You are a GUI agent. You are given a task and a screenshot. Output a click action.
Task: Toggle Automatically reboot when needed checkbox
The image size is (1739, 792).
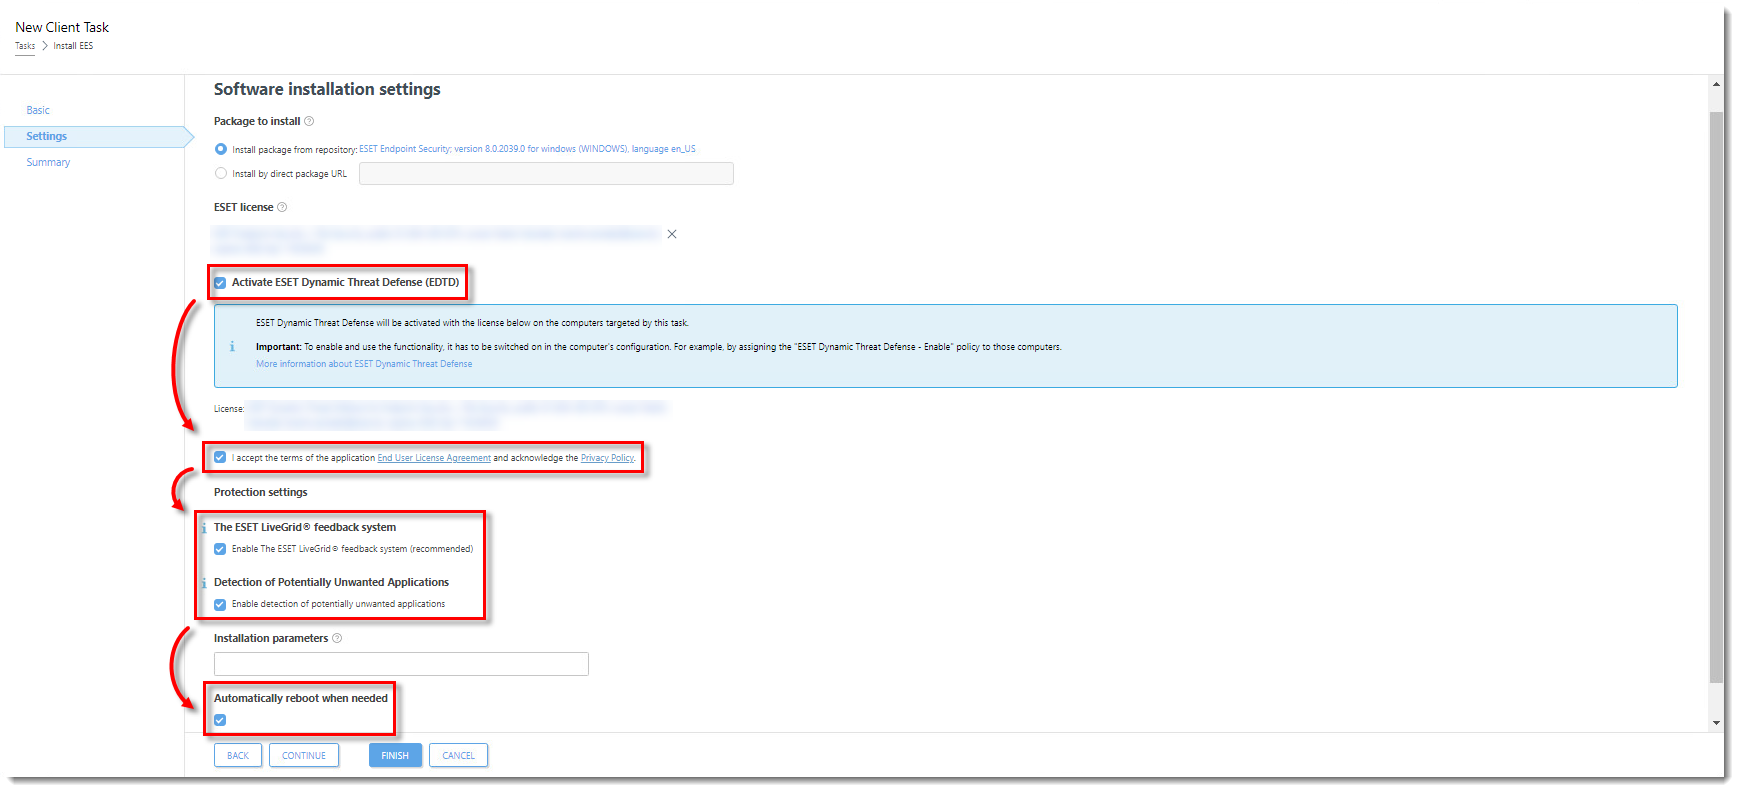pyautogui.click(x=220, y=720)
